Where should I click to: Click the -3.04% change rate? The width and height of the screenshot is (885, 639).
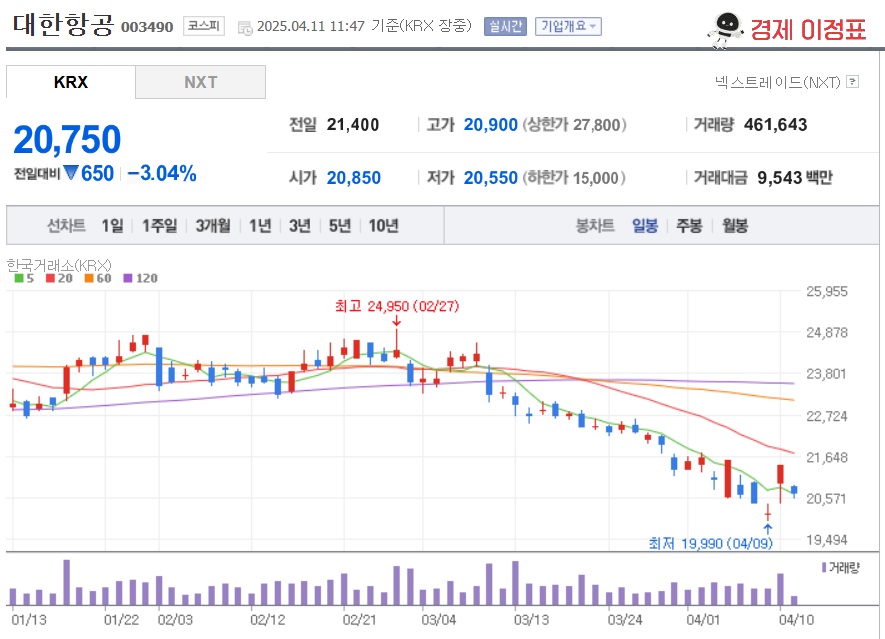(162, 173)
